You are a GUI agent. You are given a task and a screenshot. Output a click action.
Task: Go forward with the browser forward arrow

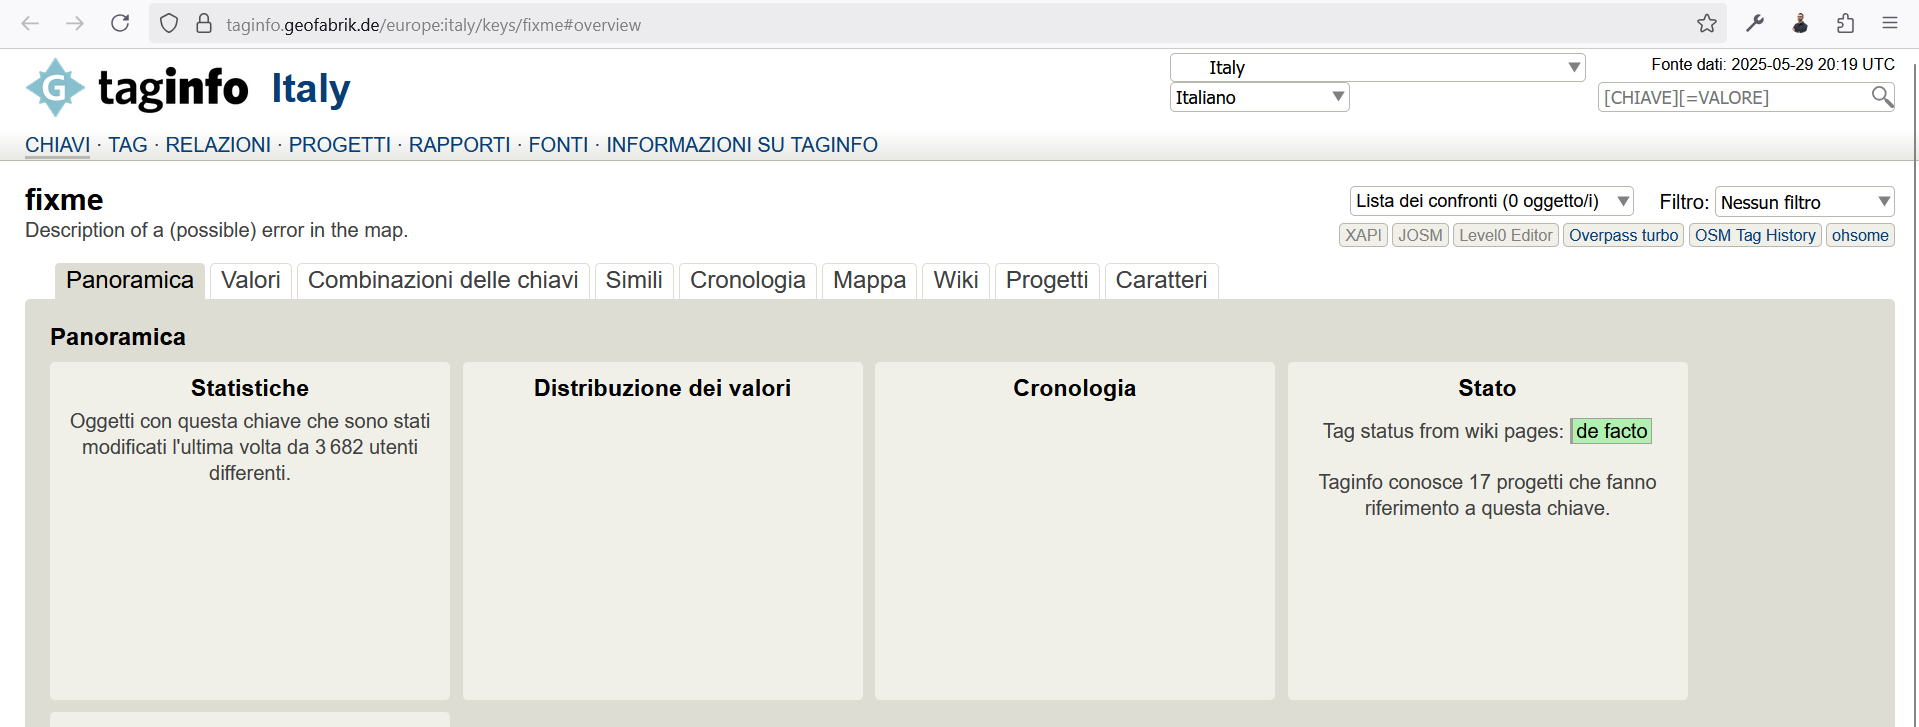(75, 23)
